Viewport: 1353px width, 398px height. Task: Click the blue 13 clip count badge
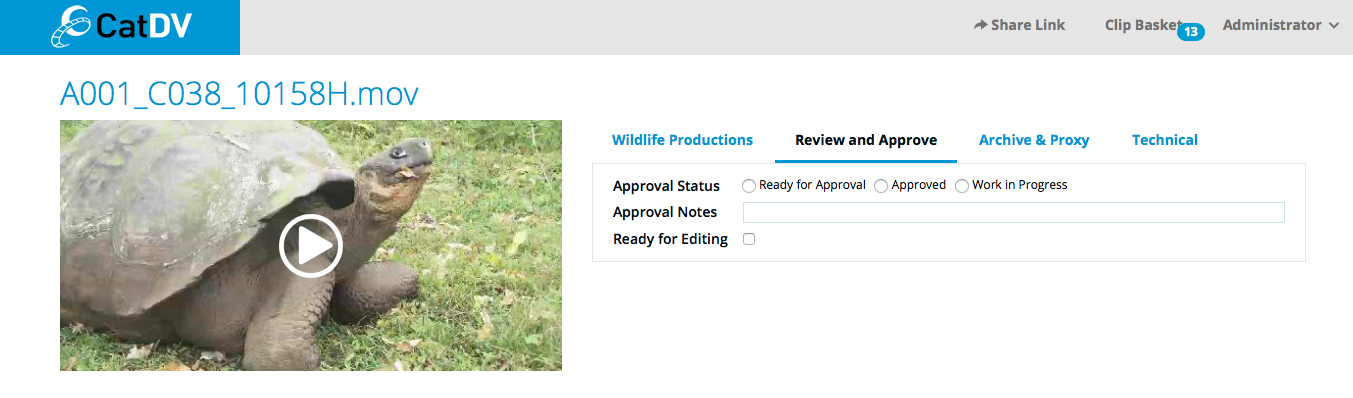1190,32
